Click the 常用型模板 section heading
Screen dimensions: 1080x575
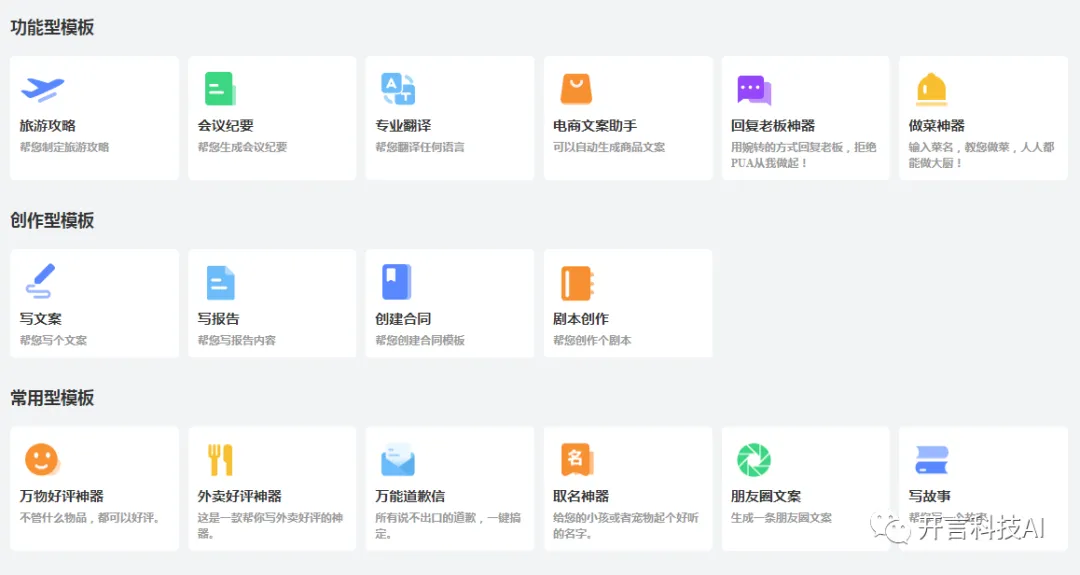(52, 398)
